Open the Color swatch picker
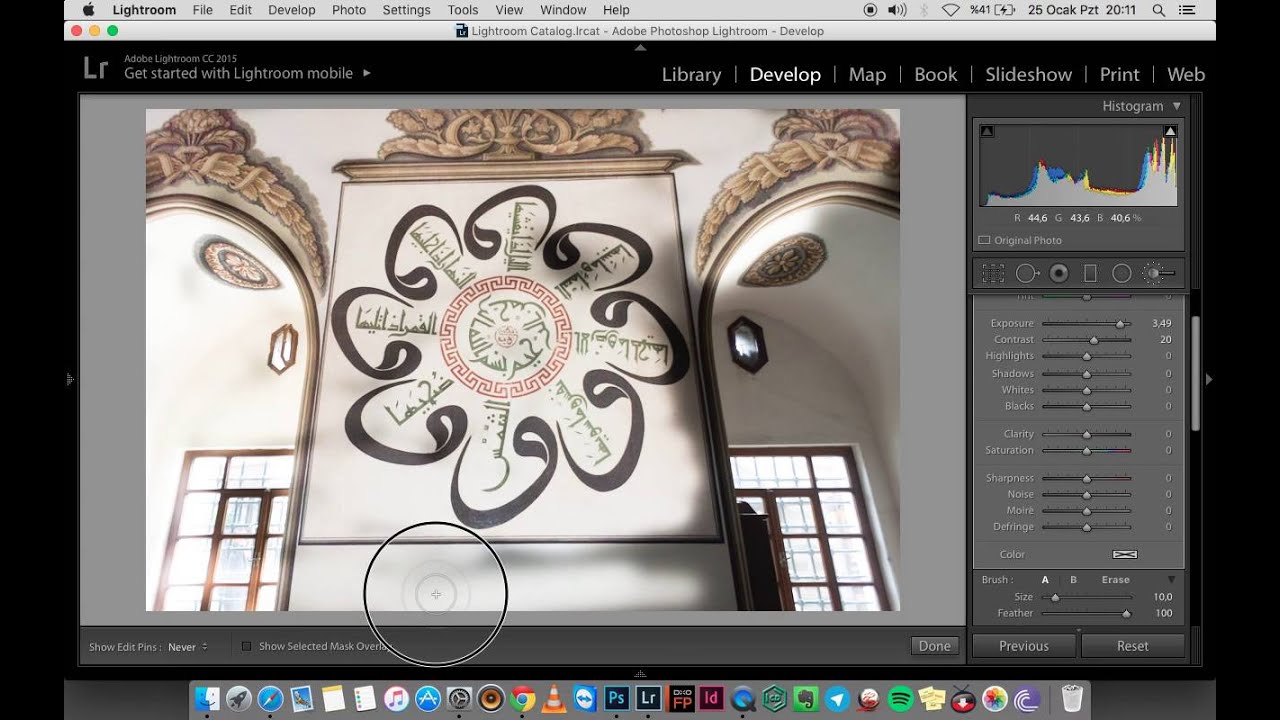1280x720 pixels. (1125, 554)
